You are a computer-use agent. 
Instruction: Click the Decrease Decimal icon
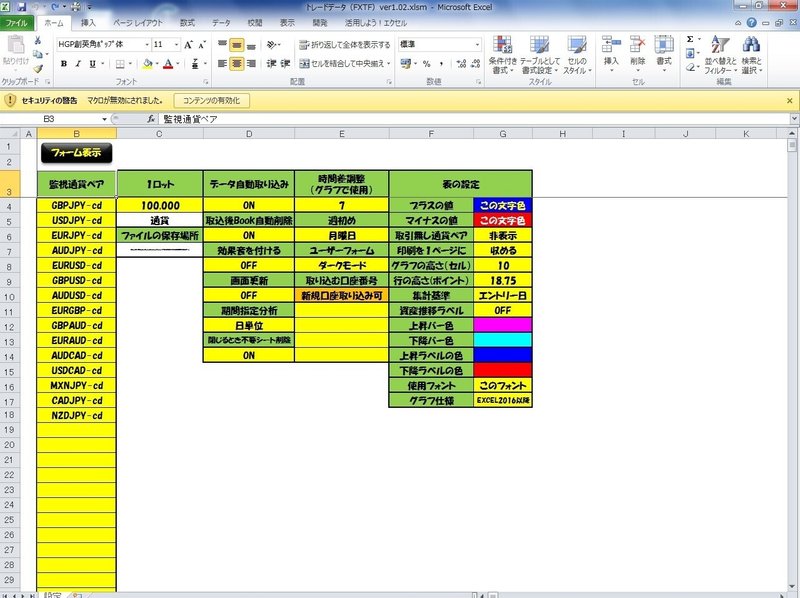(x=476, y=64)
